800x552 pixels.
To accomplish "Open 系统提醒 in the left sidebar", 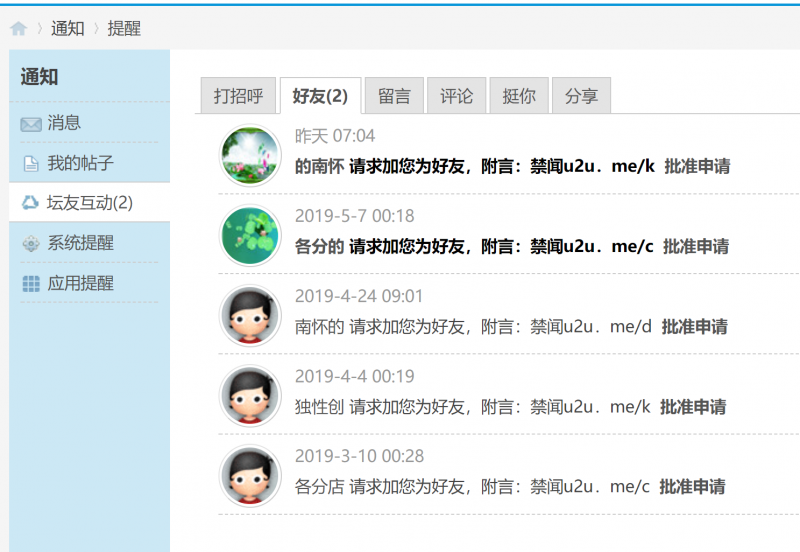I will point(80,243).
